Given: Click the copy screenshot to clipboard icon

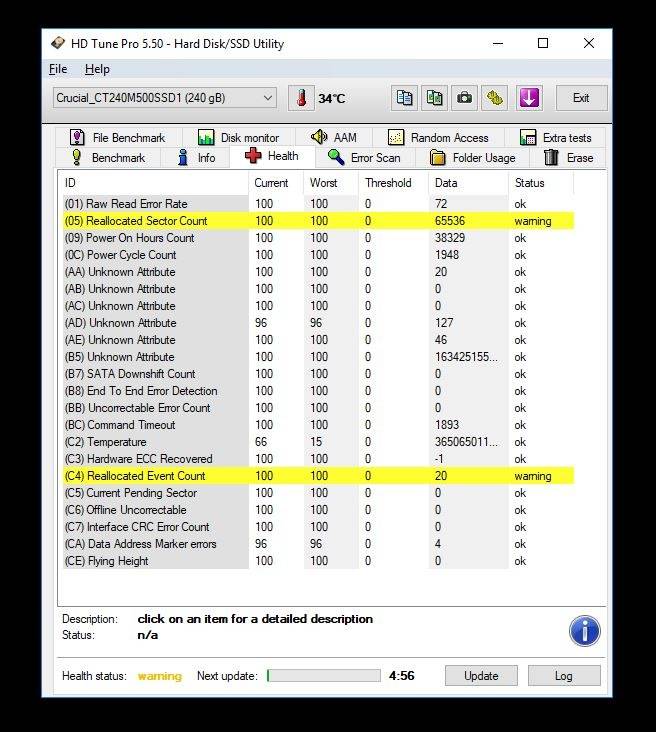Looking at the screenshot, I should tap(434, 98).
